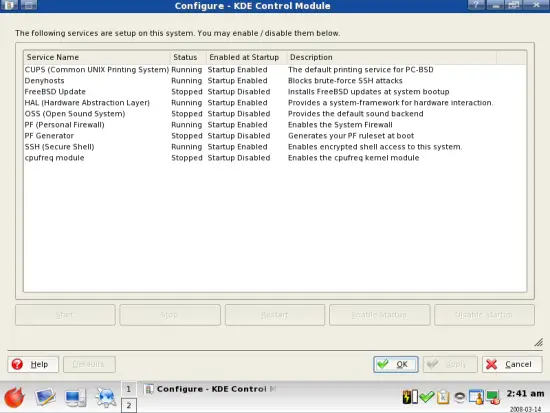This screenshot has height=413, width=550.
Task: Click 'Generates your PF ruleset at boot' text
Action: [351, 136]
